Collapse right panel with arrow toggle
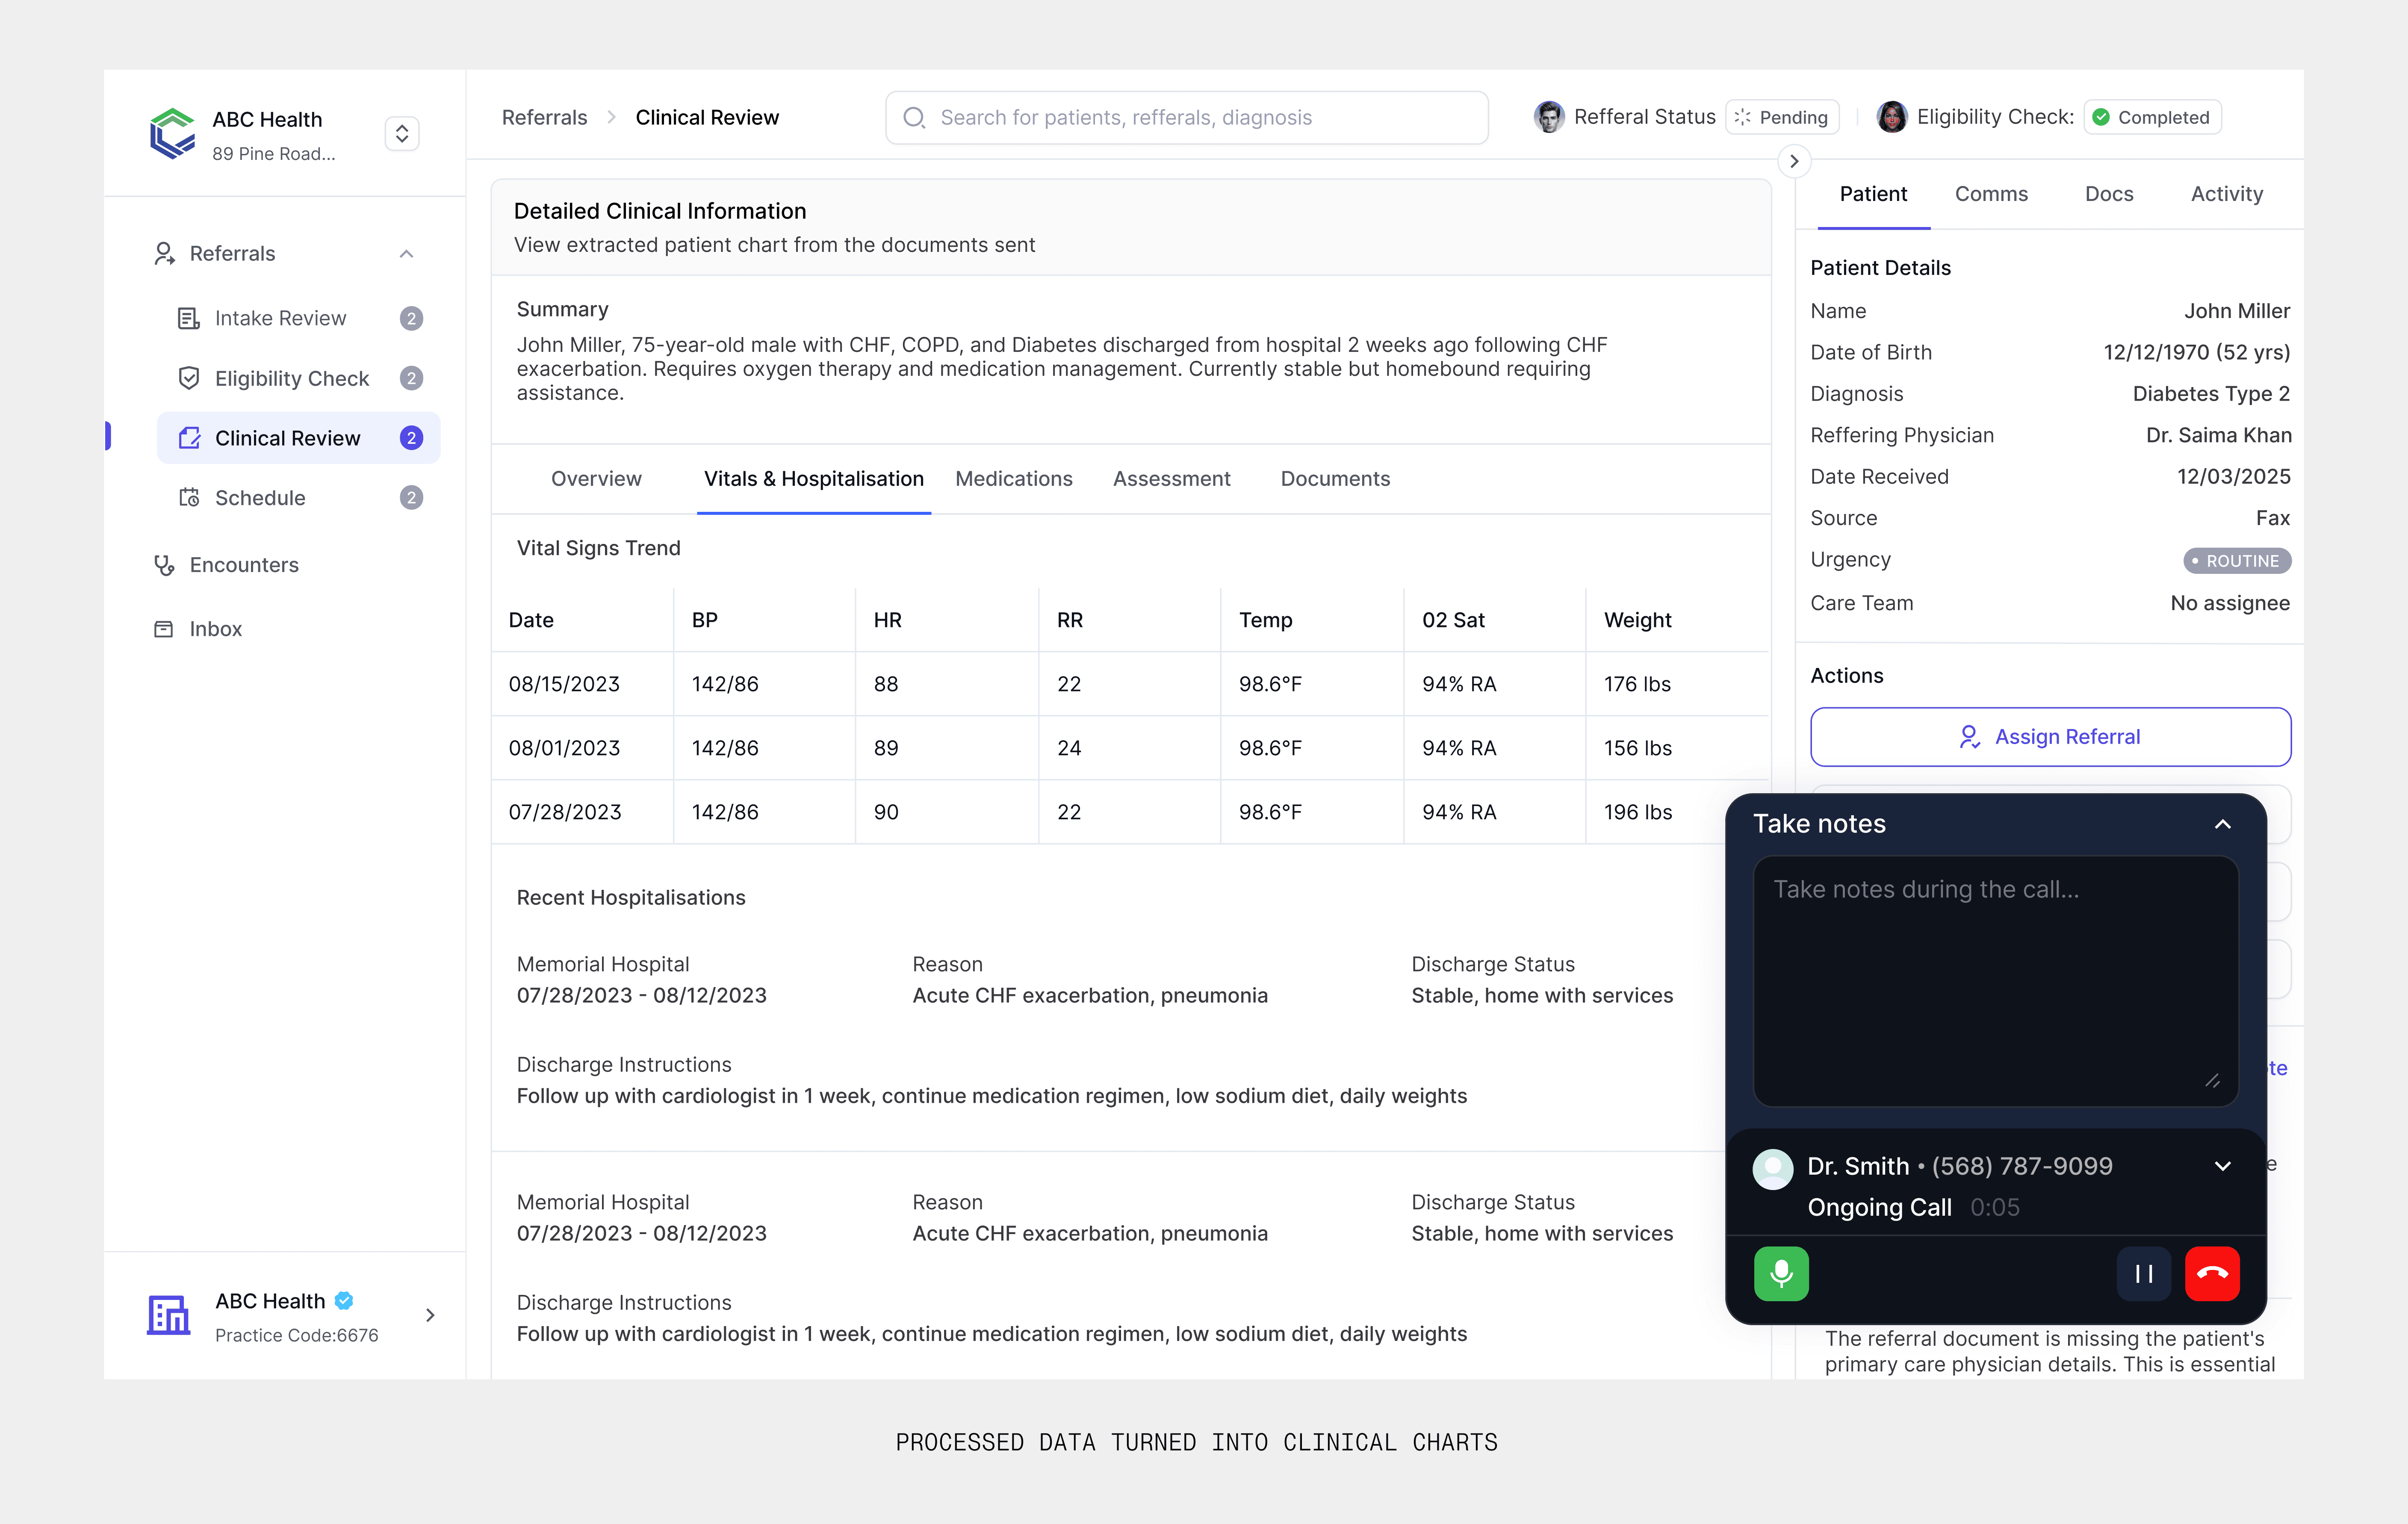This screenshot has height=1524, width=2408. click(1794, 161)
